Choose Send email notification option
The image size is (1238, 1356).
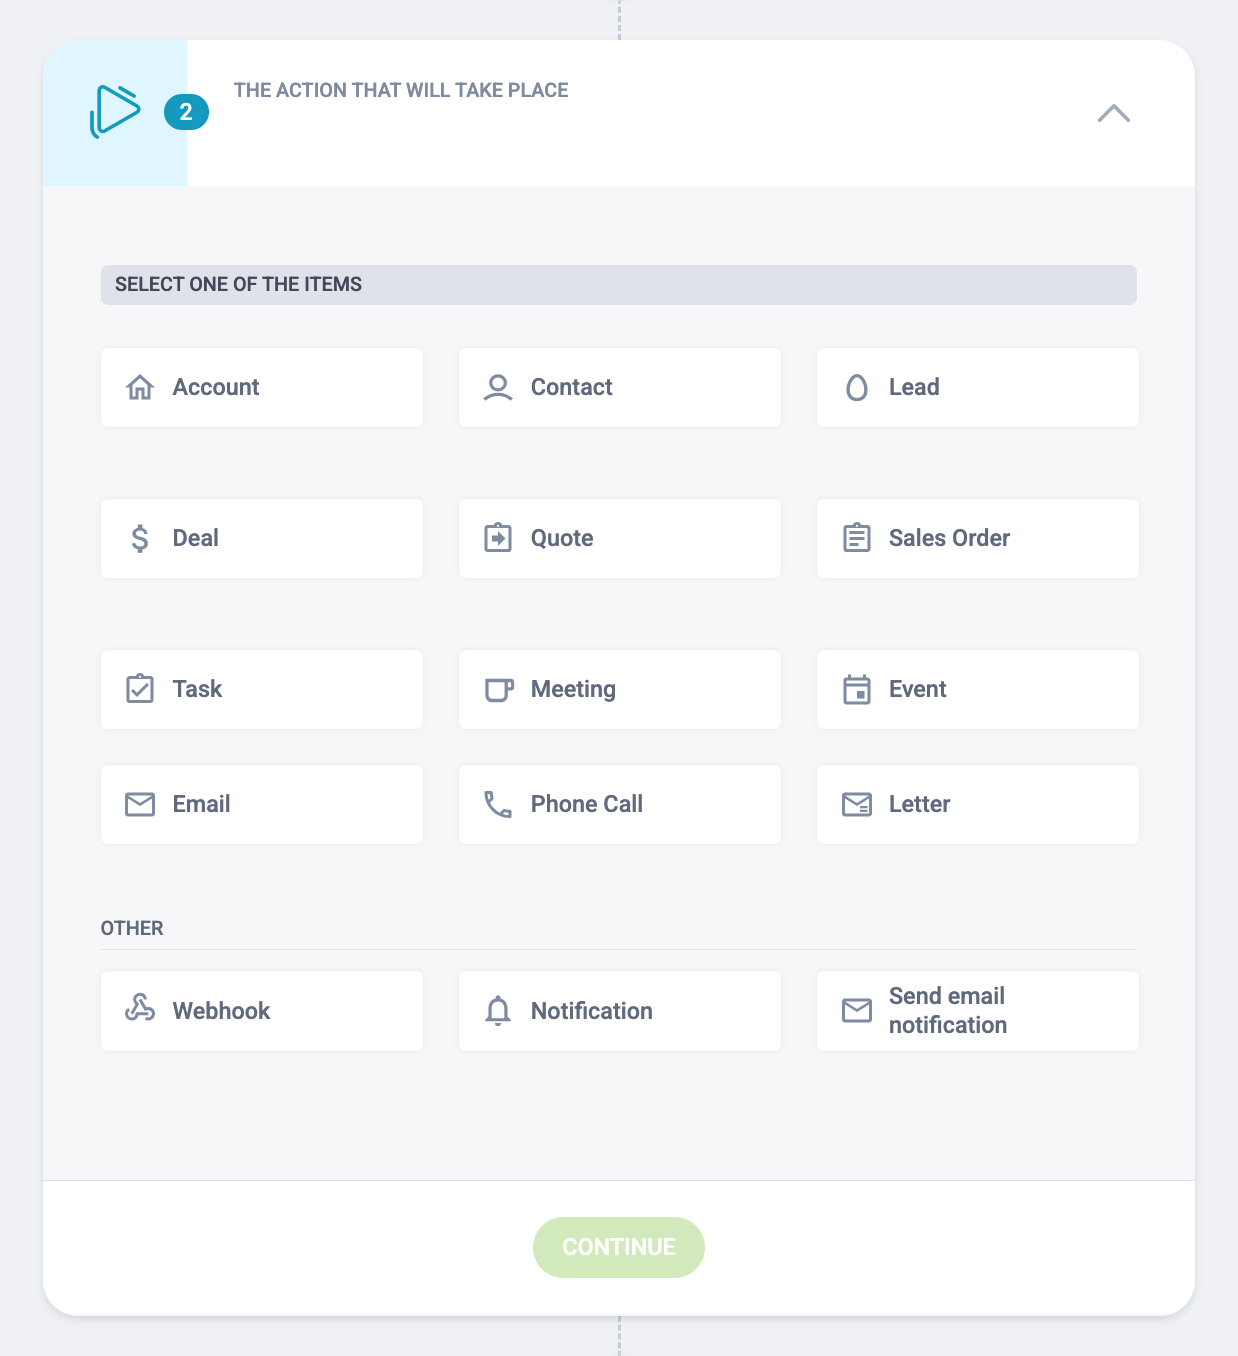point(978,1011)
